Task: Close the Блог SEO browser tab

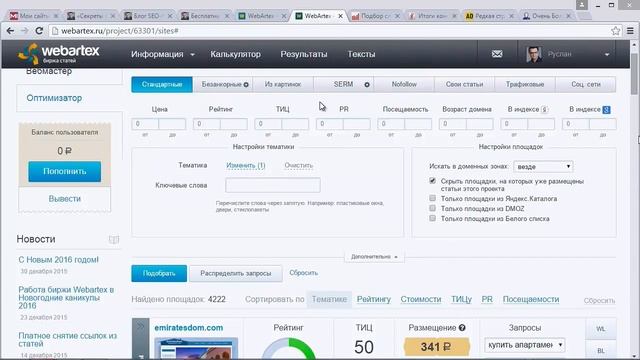Action: 170,16
